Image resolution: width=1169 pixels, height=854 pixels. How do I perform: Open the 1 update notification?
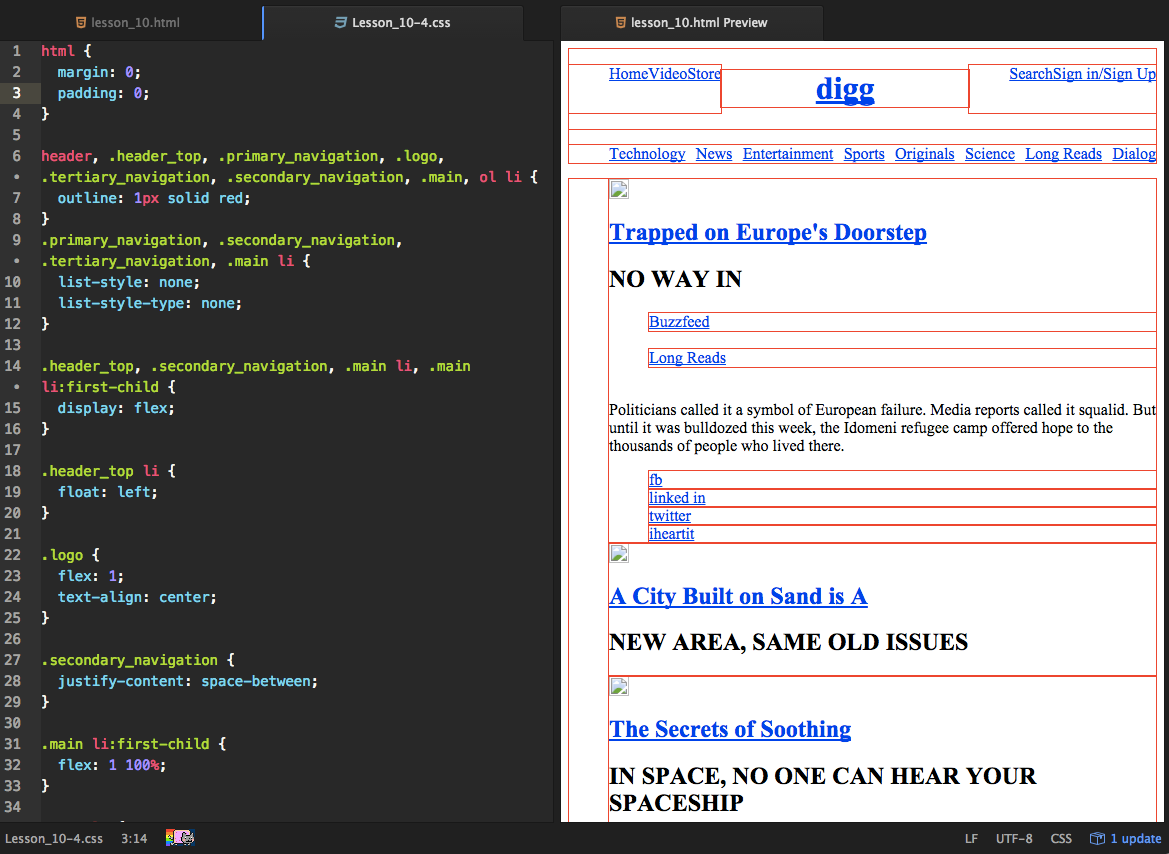point(1126,838)
